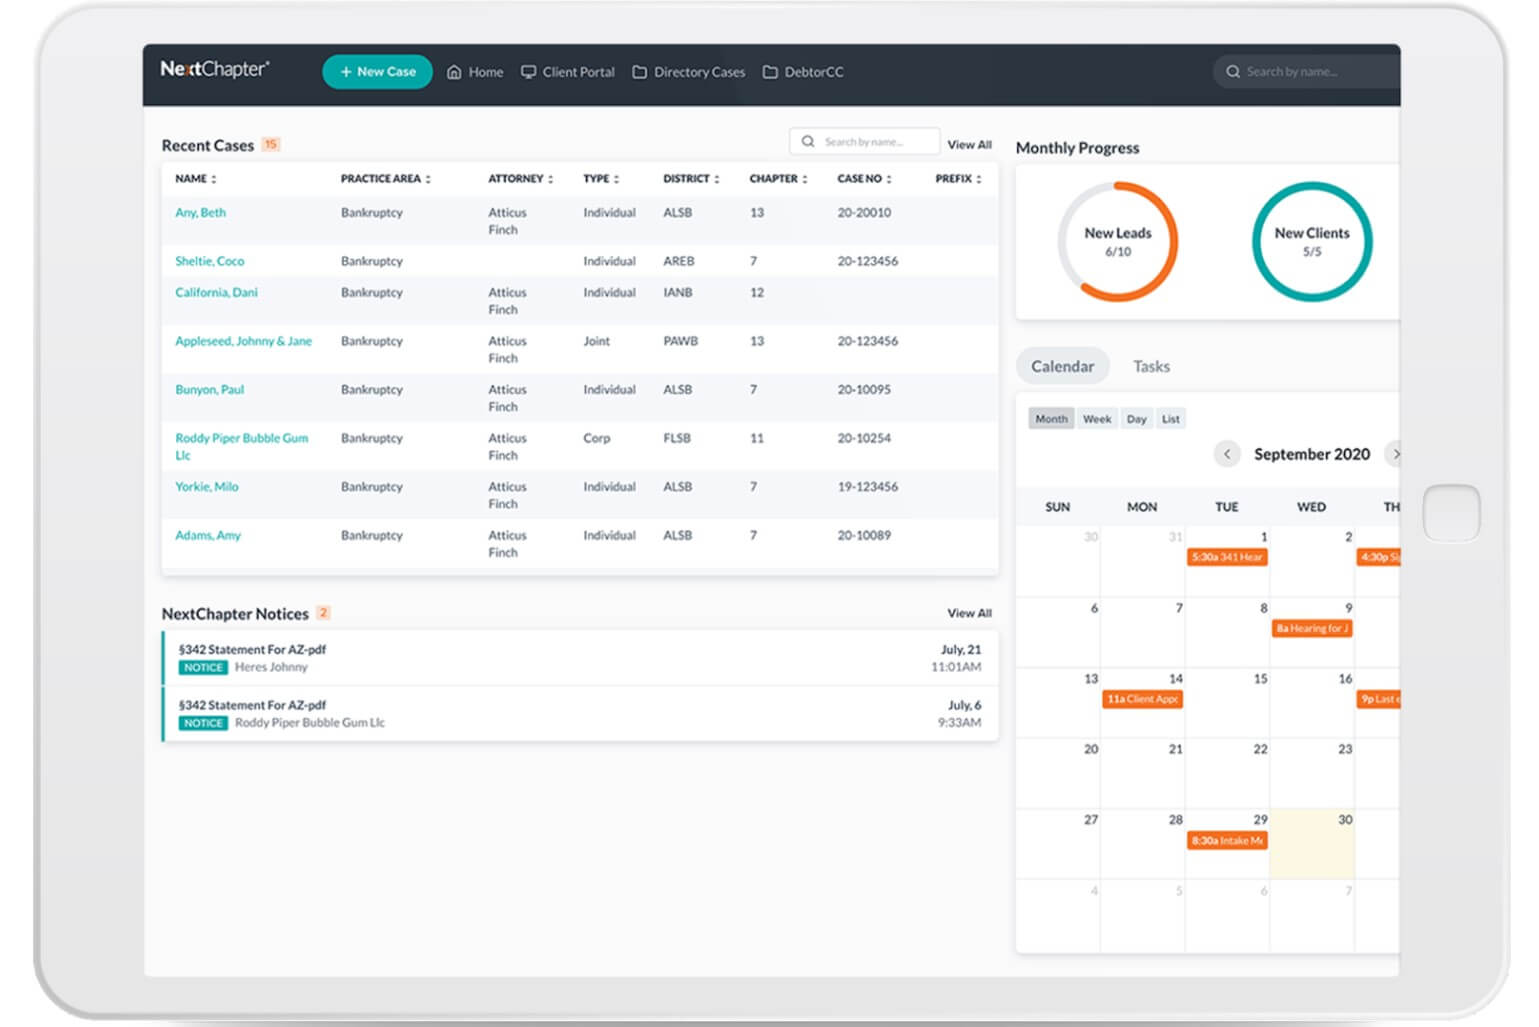Screen dimensions: 1539x1027
Task: Select the Day calendar view
Action: [x=1136, y=419]
